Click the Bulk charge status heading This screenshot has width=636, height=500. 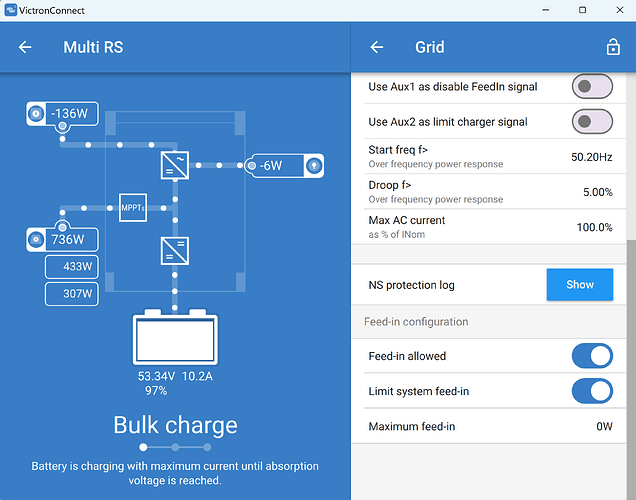175,425
